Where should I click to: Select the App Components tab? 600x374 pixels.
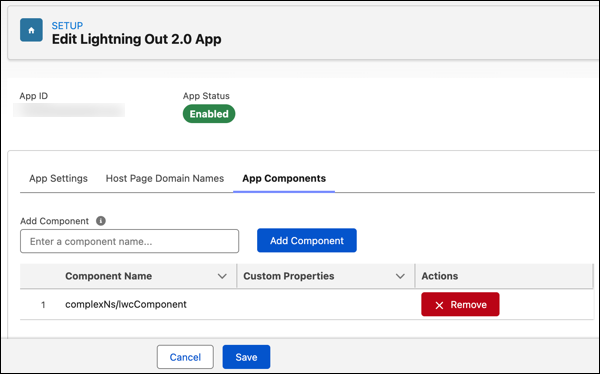(x=284, y=178)
